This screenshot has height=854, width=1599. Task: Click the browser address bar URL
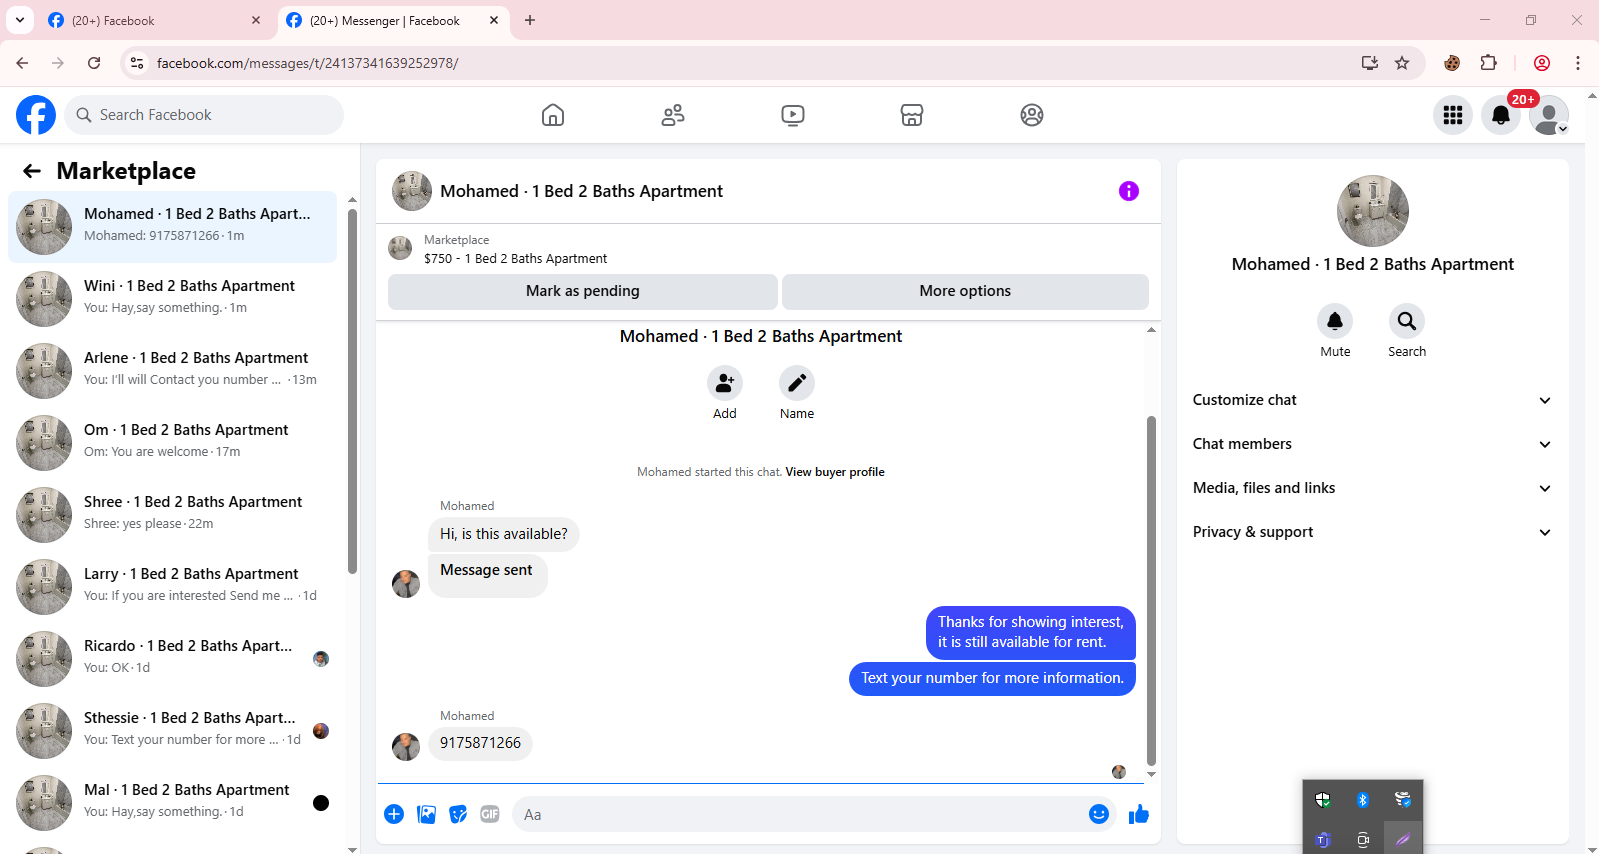coord(307,63)
